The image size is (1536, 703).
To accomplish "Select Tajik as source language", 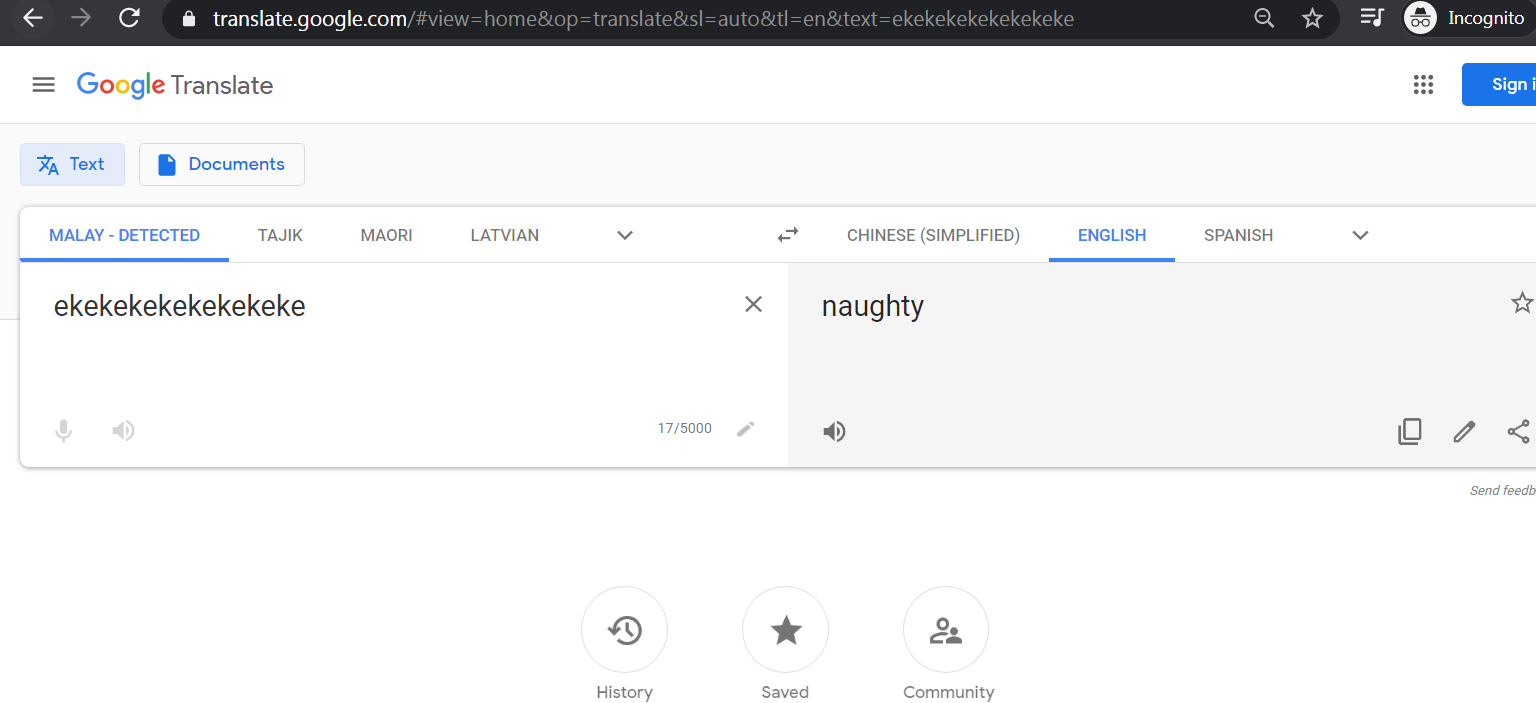I will (x=280, y=235).
